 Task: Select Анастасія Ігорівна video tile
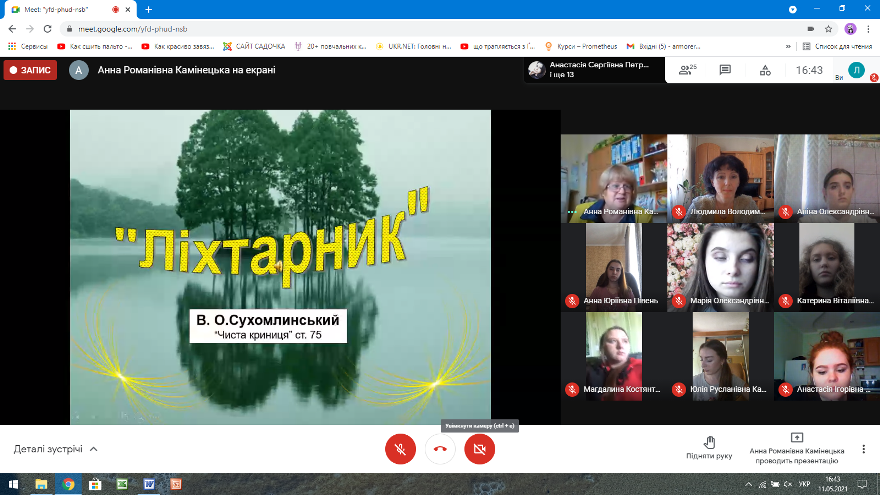pos(827,356)
